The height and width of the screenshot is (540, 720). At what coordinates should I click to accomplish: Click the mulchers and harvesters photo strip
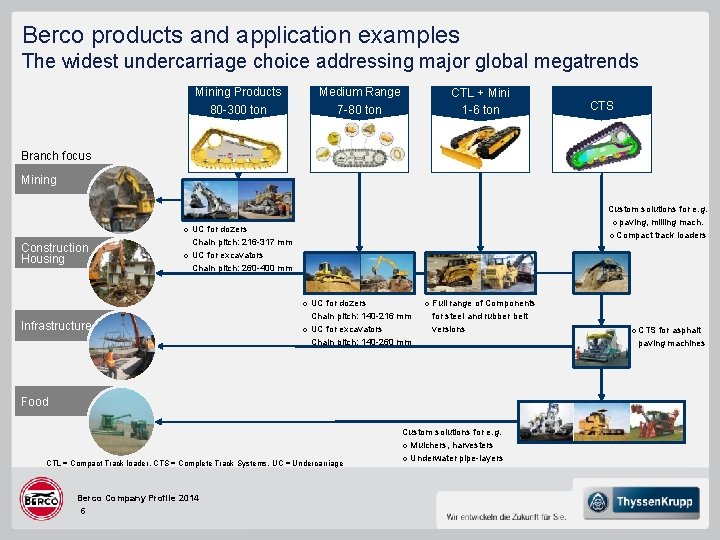(602, 422)
